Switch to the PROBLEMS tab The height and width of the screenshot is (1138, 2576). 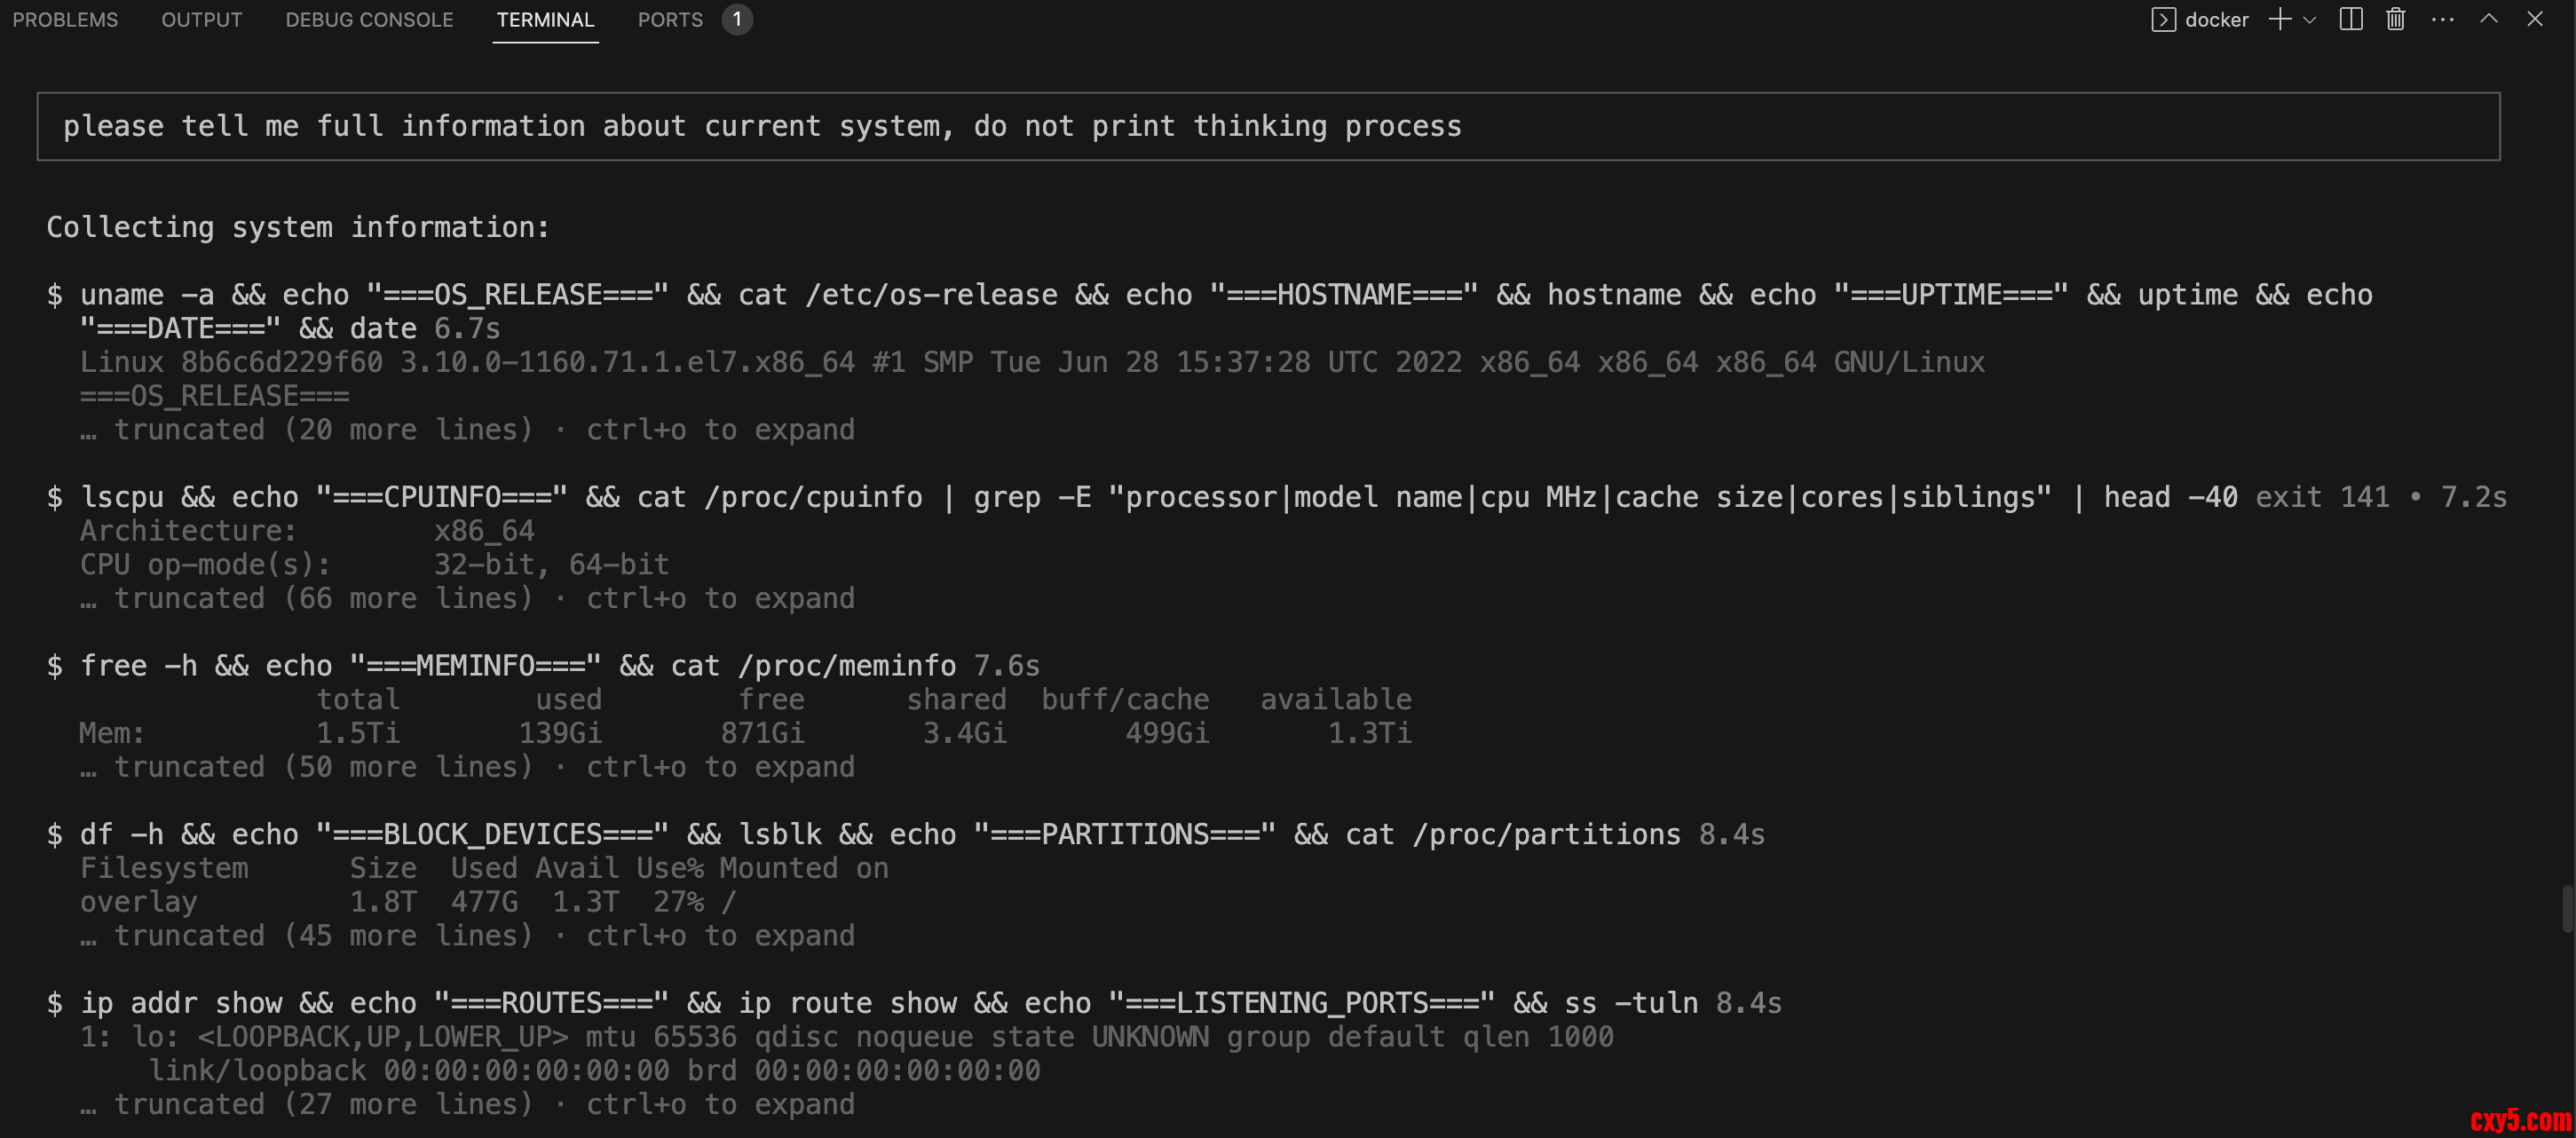pos(65,20)
